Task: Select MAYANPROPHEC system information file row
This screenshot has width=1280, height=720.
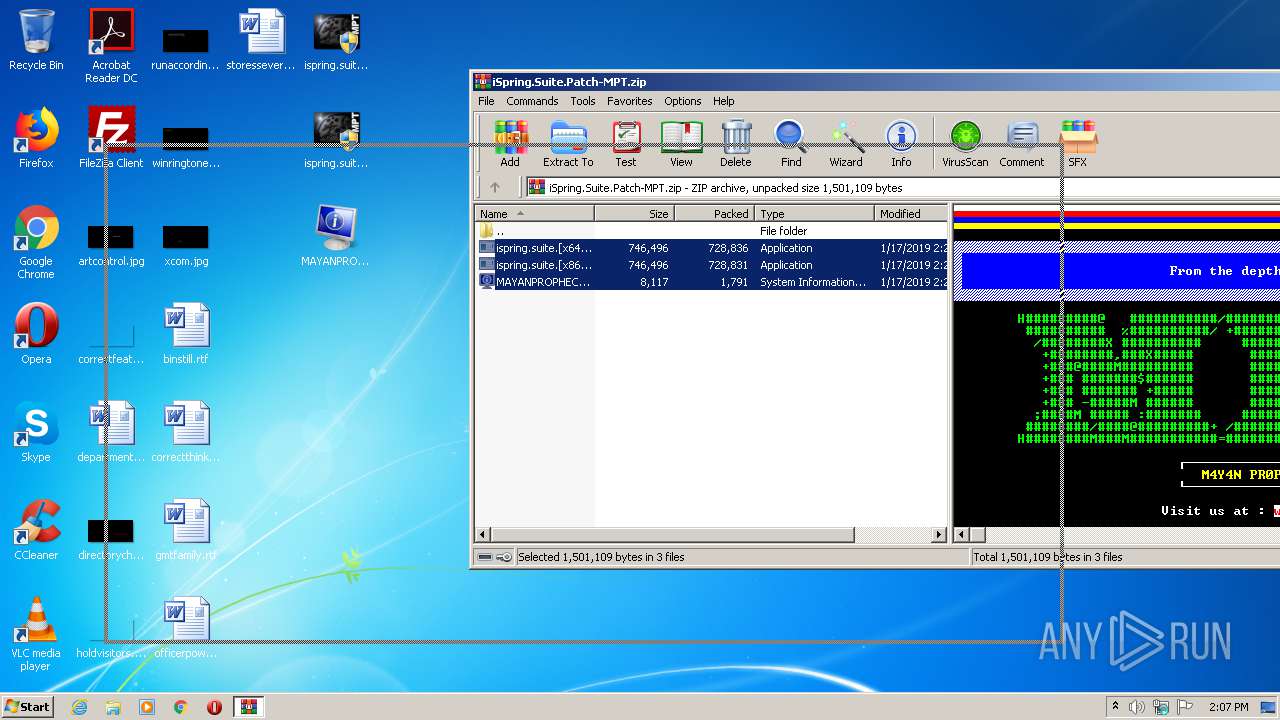Action: pos(711,282)
